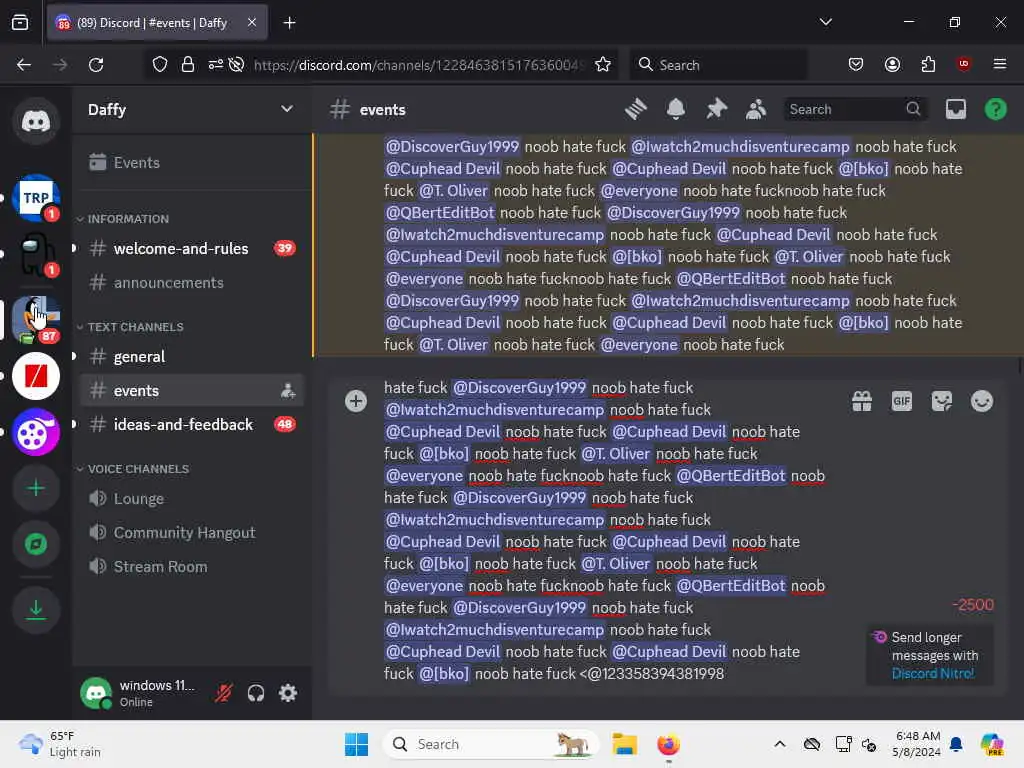The width and height of the screenshot is (1024, 768).
Task: Click the Windows taskbar search box
Action: (491, 744)
